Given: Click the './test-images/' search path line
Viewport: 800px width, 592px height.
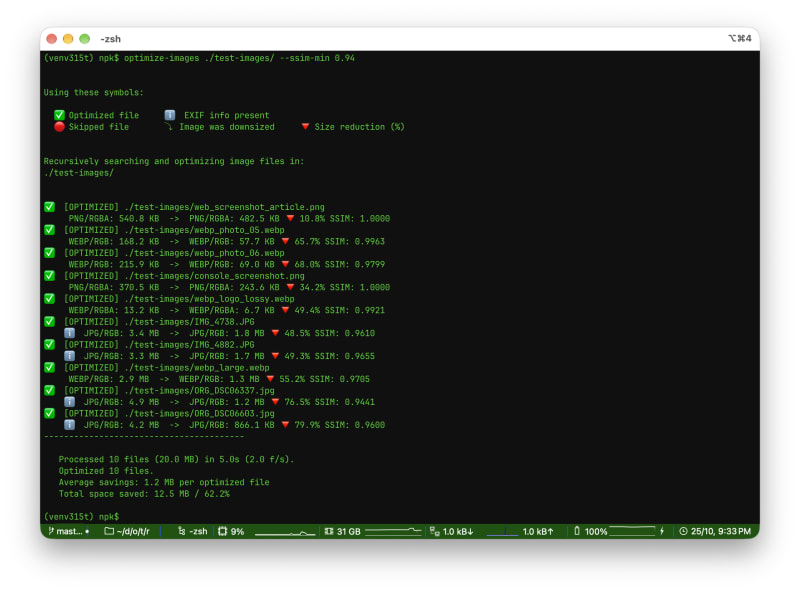Looking at the screenshot, I should [x=79, y=173].
